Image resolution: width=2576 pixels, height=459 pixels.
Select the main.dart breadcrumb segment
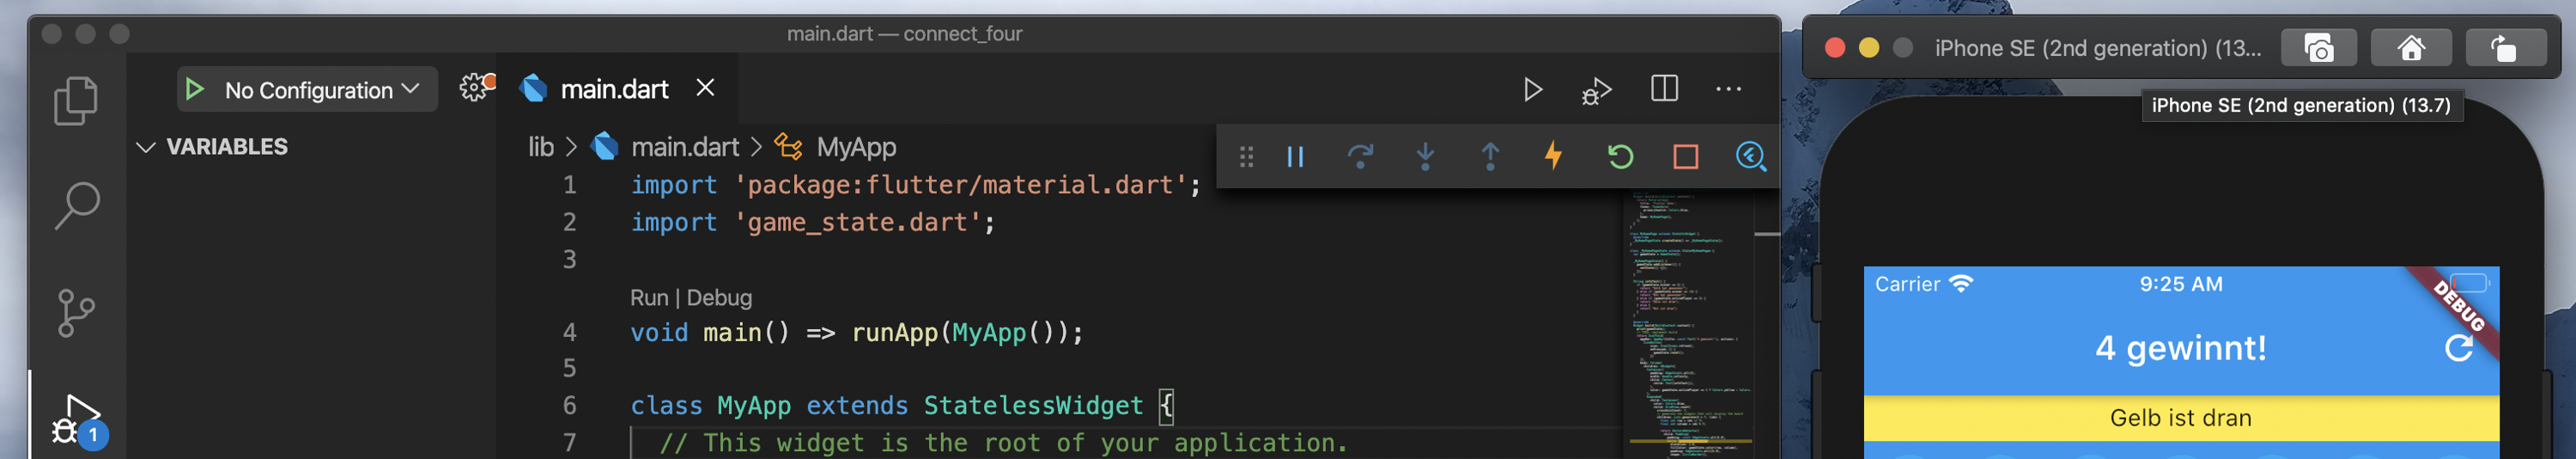[x=684, y=147]
